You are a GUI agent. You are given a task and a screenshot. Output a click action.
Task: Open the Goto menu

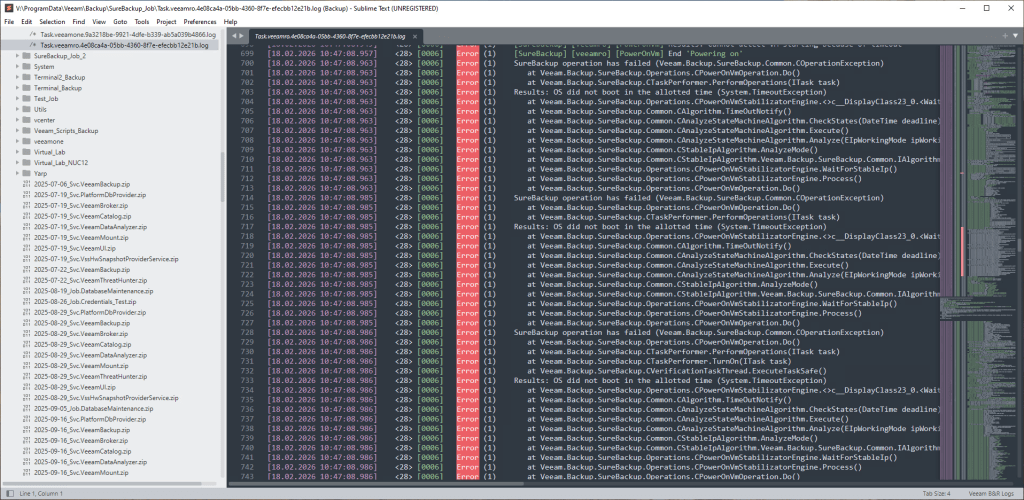coord(120,21)
